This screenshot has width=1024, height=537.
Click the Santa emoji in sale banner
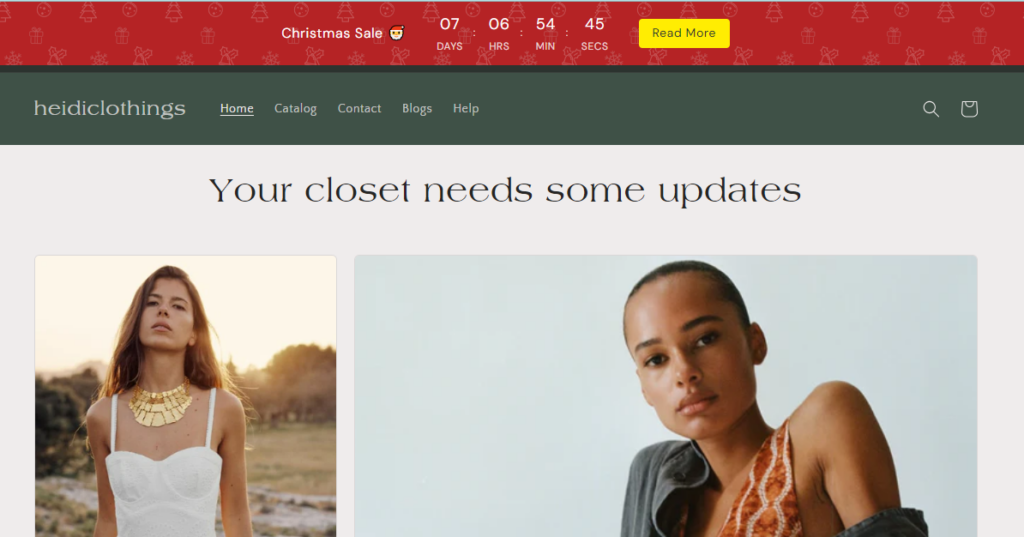[396, 33]
